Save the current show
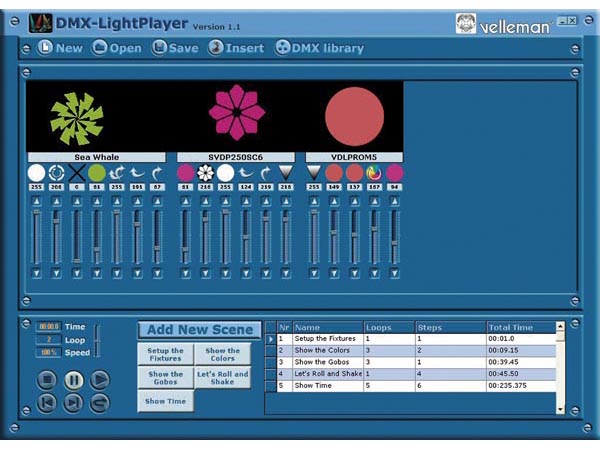This screenshot has width=600, height=450. (175, 48)
